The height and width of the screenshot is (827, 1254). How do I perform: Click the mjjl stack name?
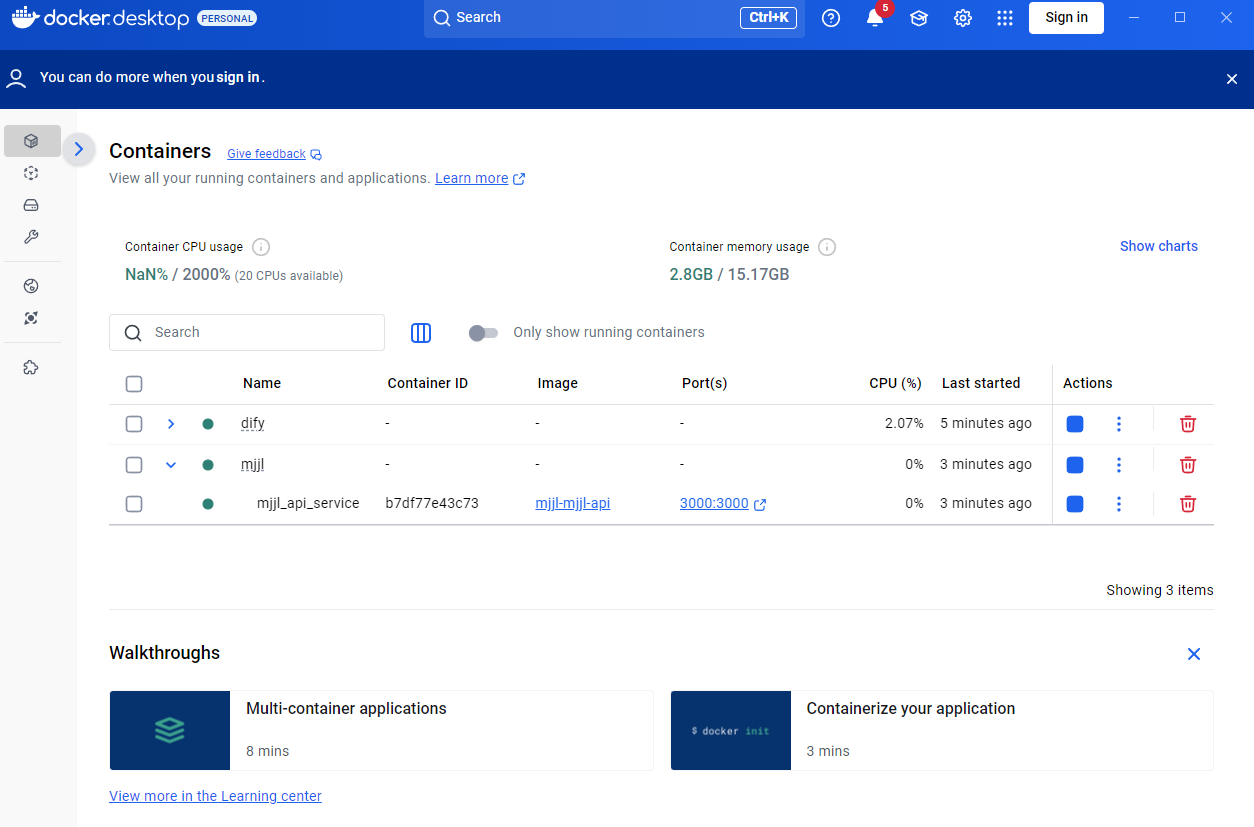coord(253,465)
